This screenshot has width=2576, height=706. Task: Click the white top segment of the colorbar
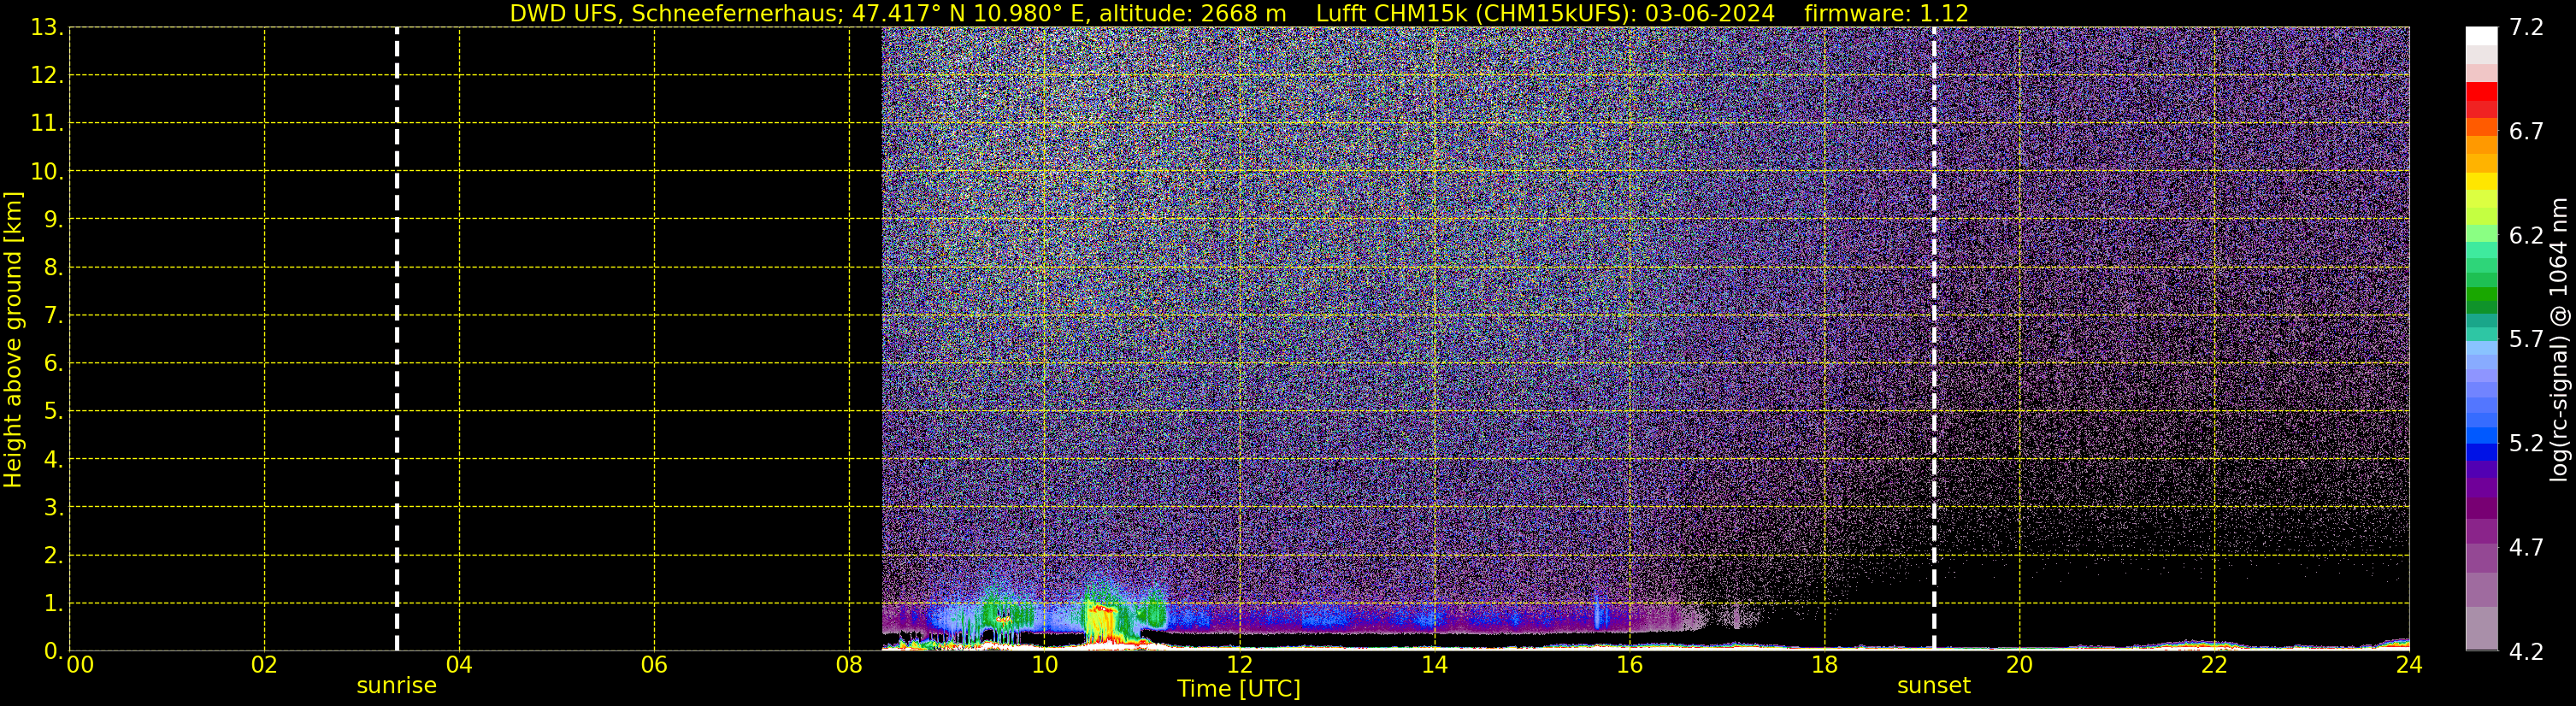(2481, 36)
